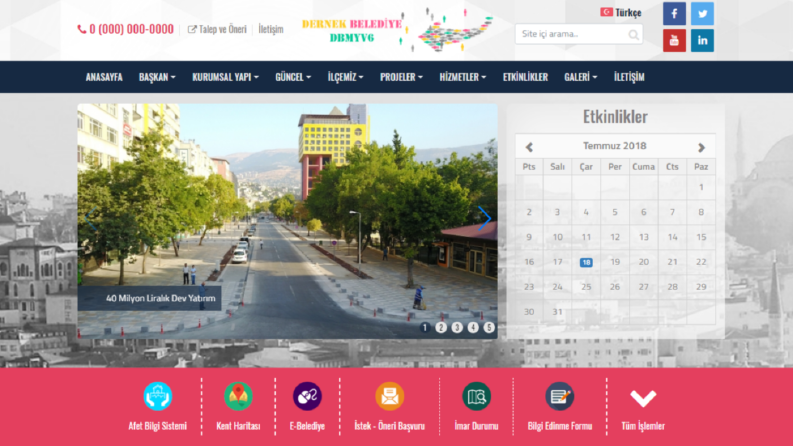Select day 12 in the calendar
This screenshot has height=446, width=793.
(615, 237)
